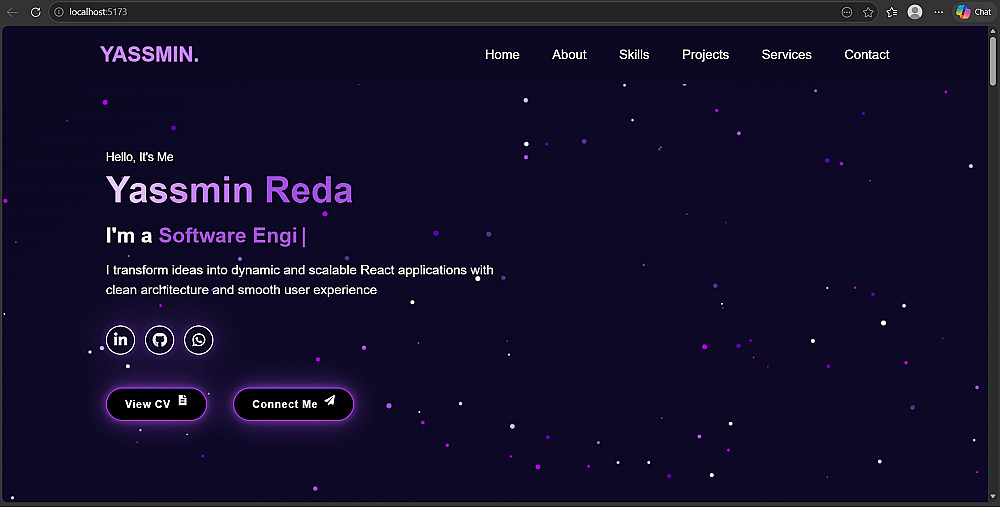Go back with the browser back arrow
This screenshot has width=1000, height=507.
pyautogui.click(x=12, y=12)
